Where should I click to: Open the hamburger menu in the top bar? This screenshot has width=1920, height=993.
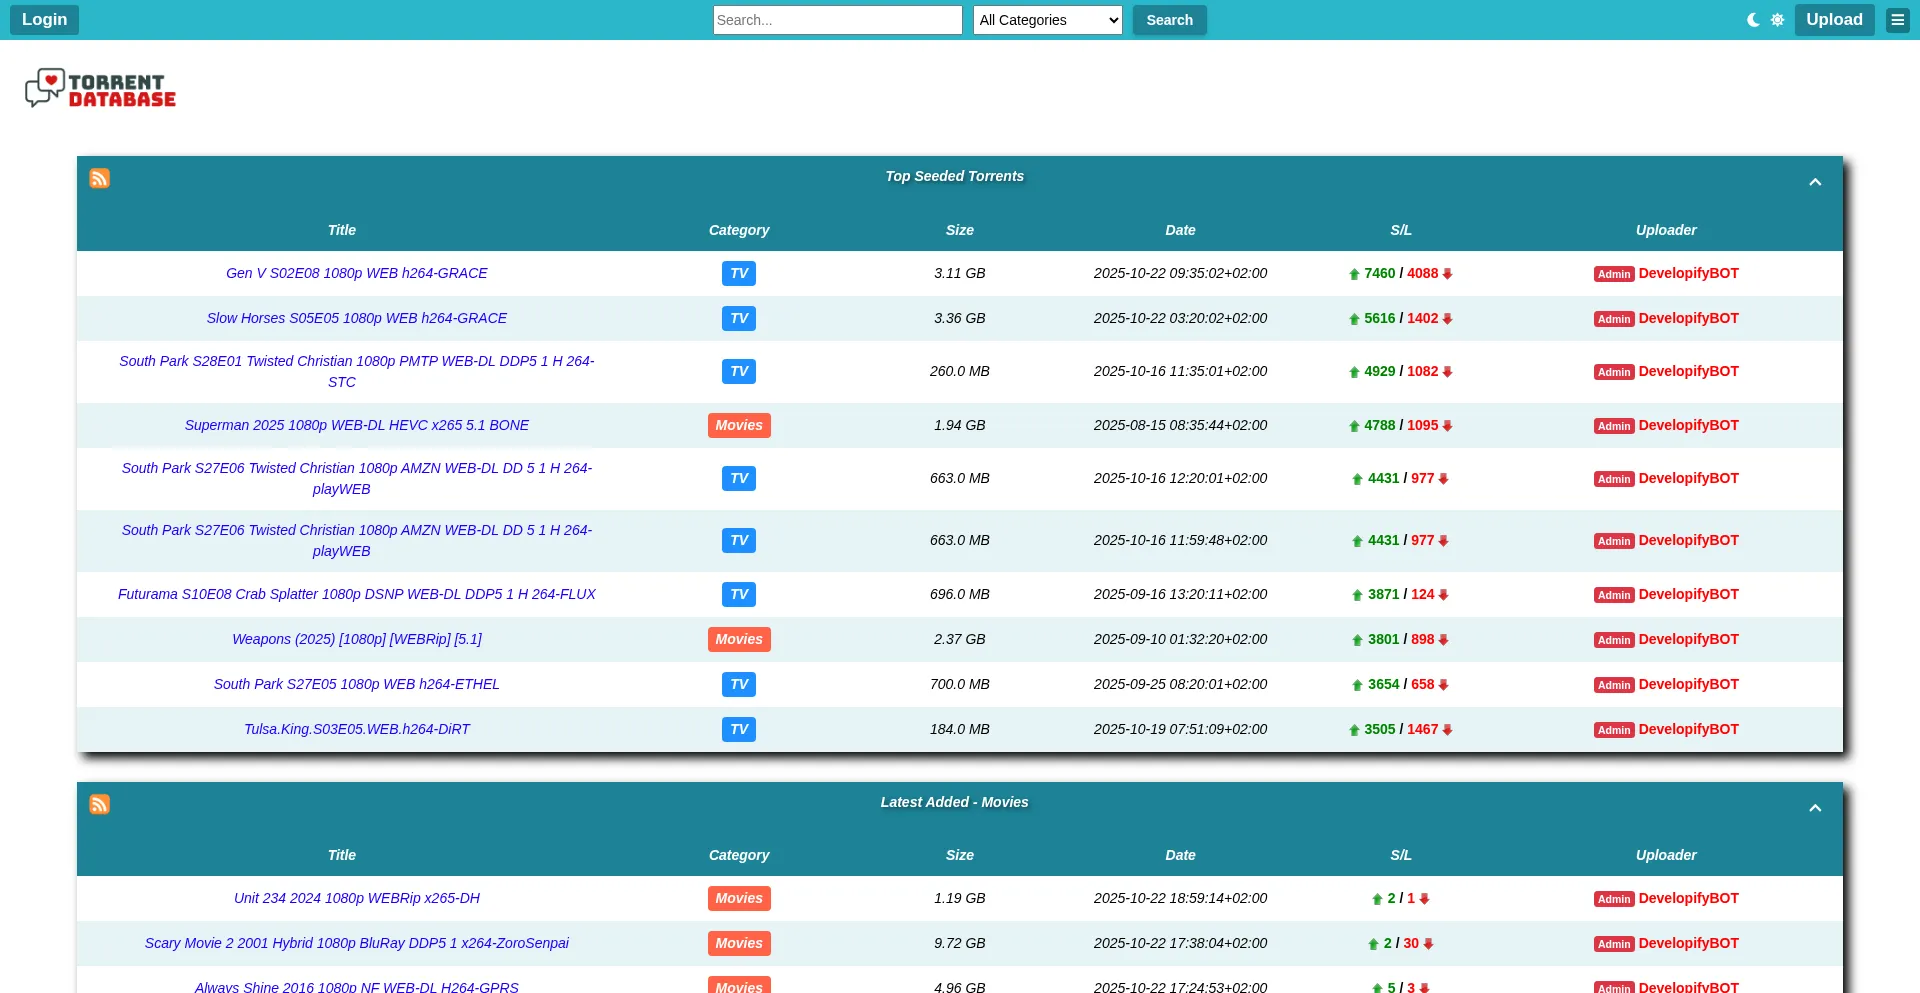pos(1897,20)
